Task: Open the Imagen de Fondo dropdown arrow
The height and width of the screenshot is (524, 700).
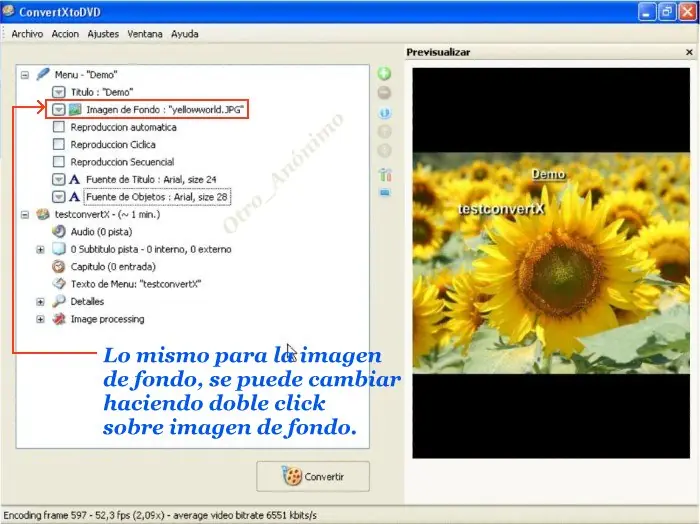Action: point(59,109)
